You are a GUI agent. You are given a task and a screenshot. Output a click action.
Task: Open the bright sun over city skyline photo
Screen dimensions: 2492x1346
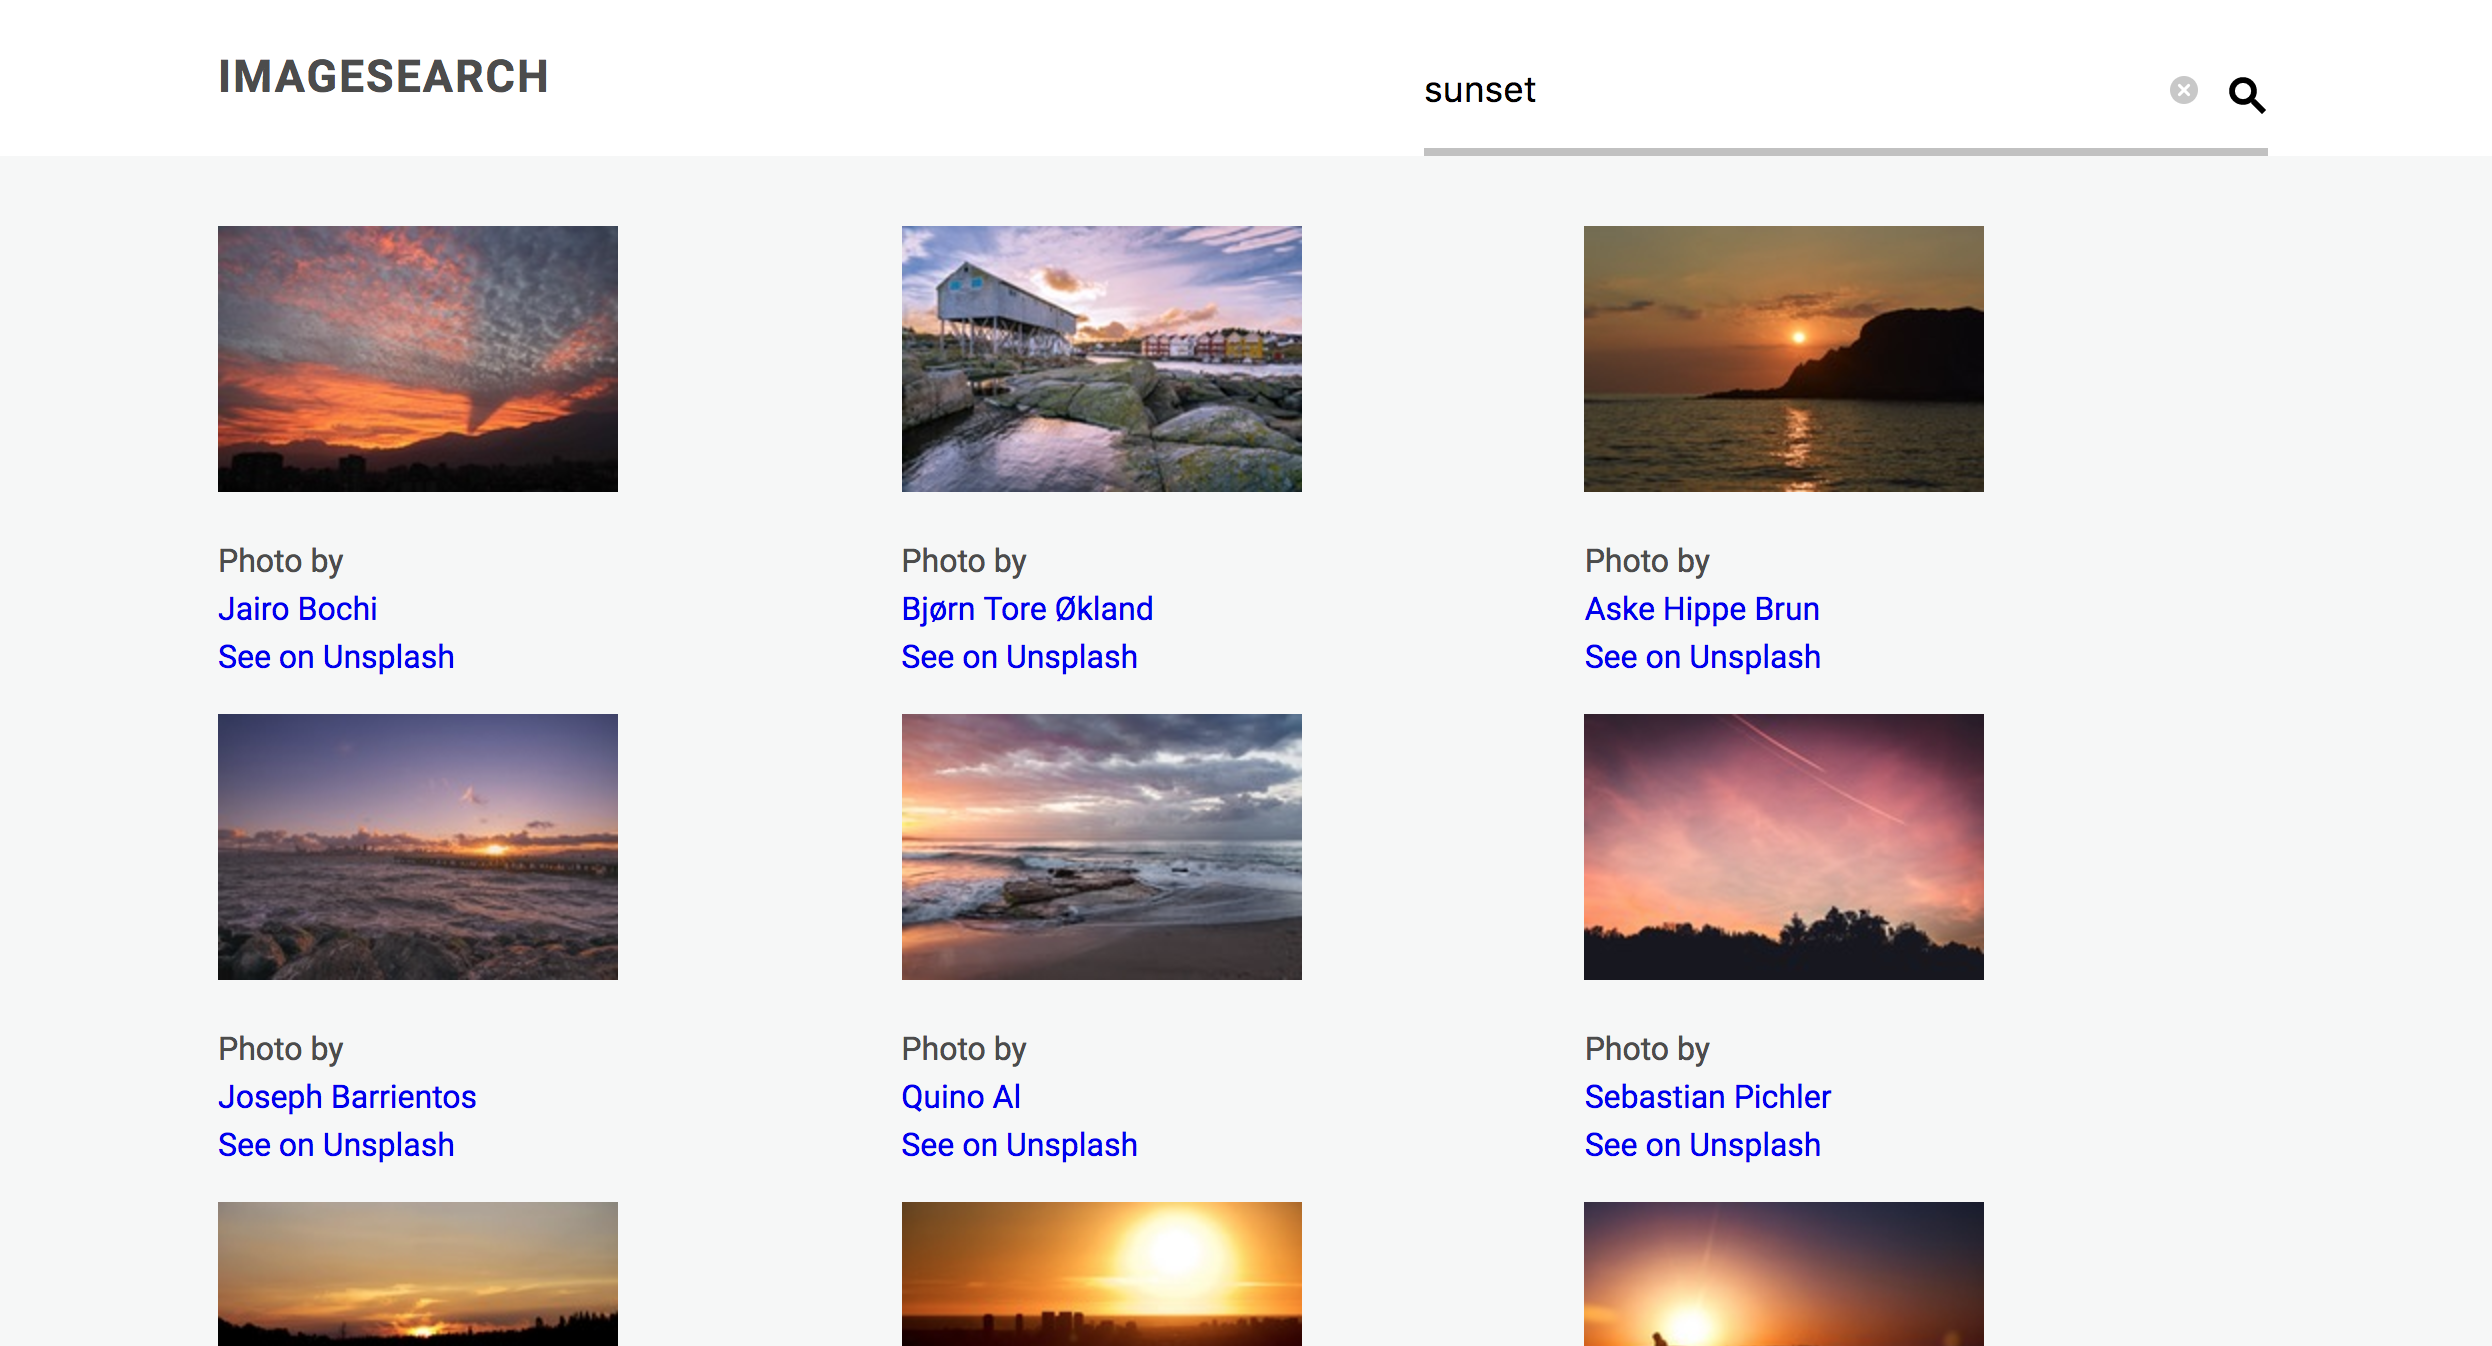(1101, 1273)
